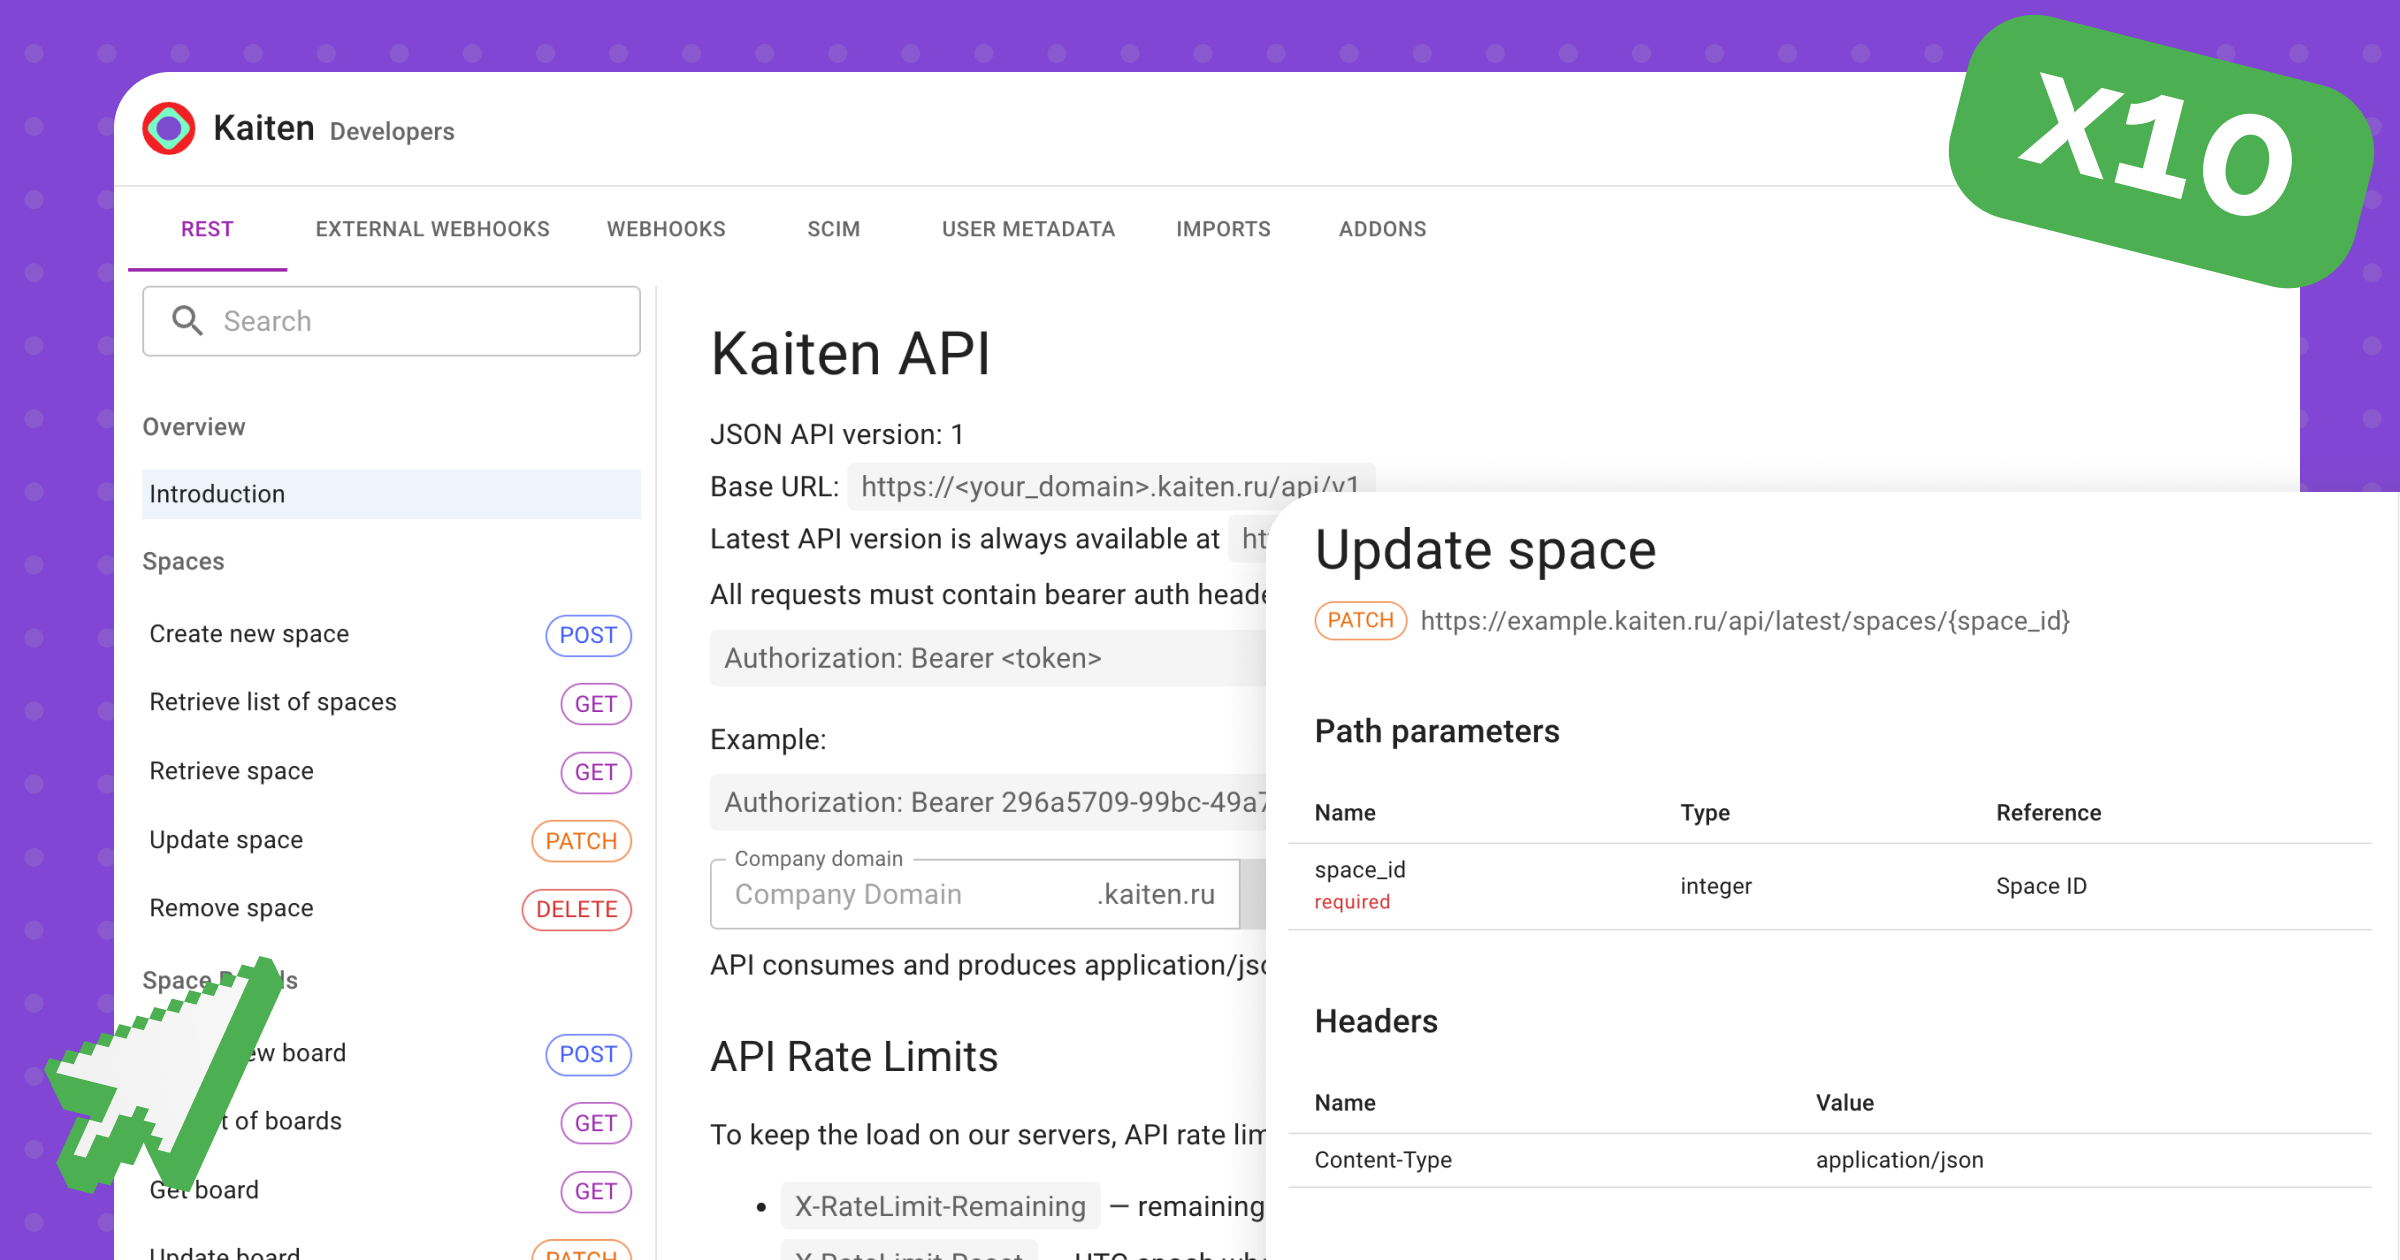Click the GET badge beside Get board
Screen dimensions: 2400x1260
click(596, 1191)
